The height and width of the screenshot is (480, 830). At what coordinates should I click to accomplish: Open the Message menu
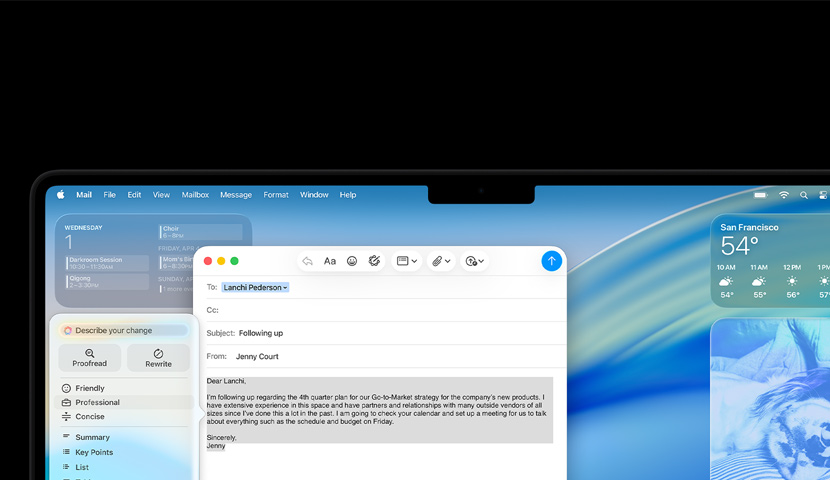coord(236,195)
